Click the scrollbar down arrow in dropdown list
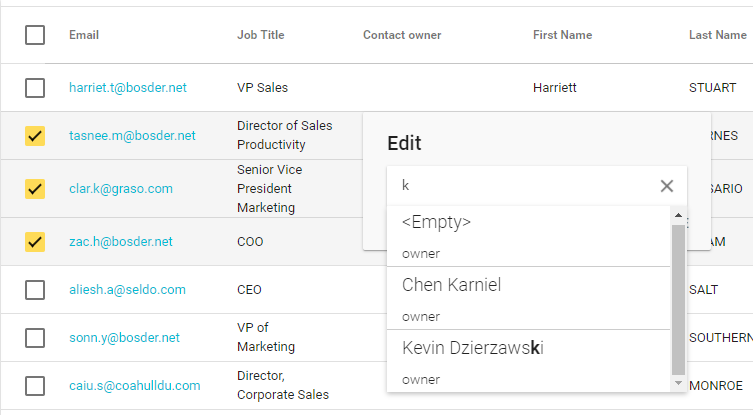Image resolution: width=753 pixels, height=415 pixels. [678, 383]
